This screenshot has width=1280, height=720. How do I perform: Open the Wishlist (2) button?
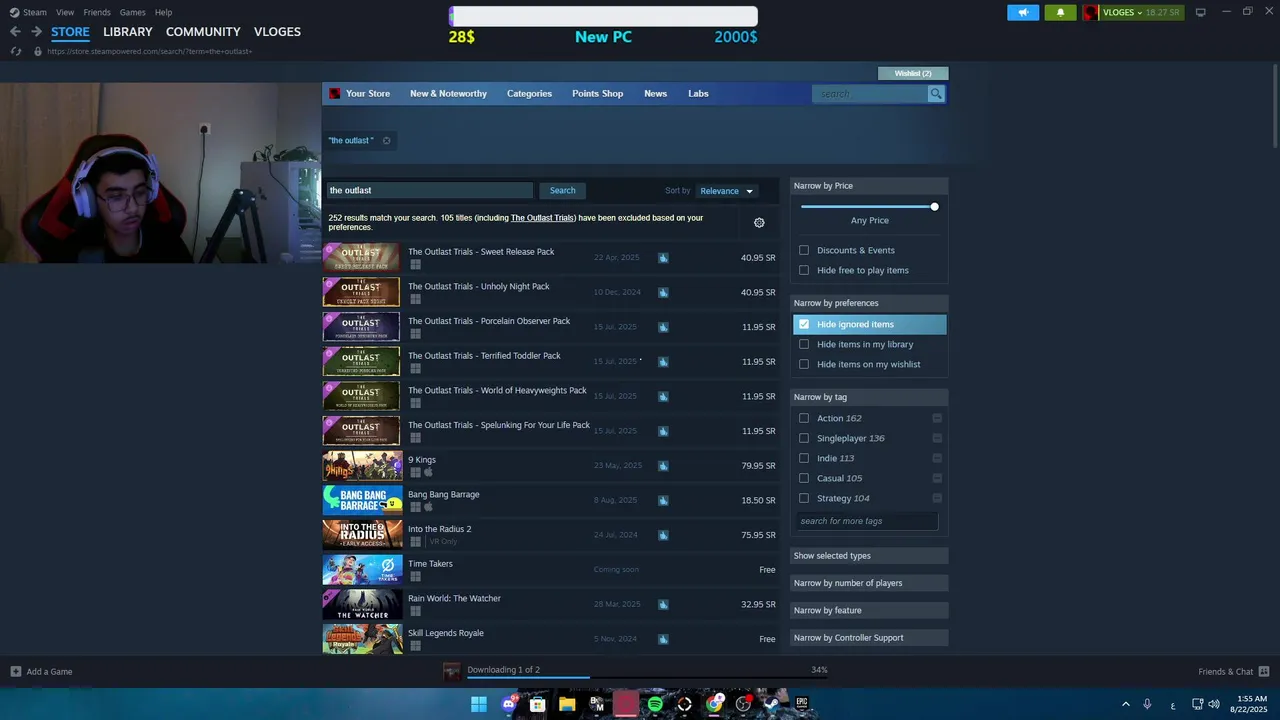click(x=913, y=73)
